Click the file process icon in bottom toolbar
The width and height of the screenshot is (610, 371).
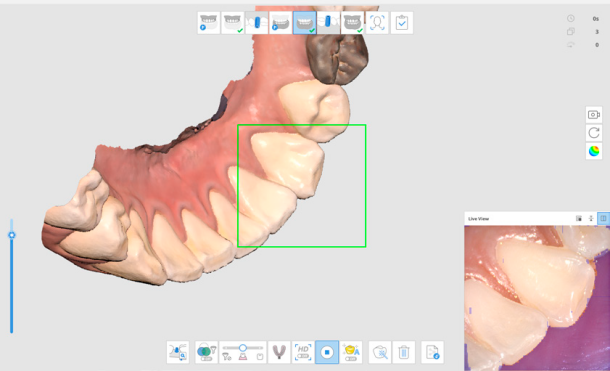click(x=432, y=352)
